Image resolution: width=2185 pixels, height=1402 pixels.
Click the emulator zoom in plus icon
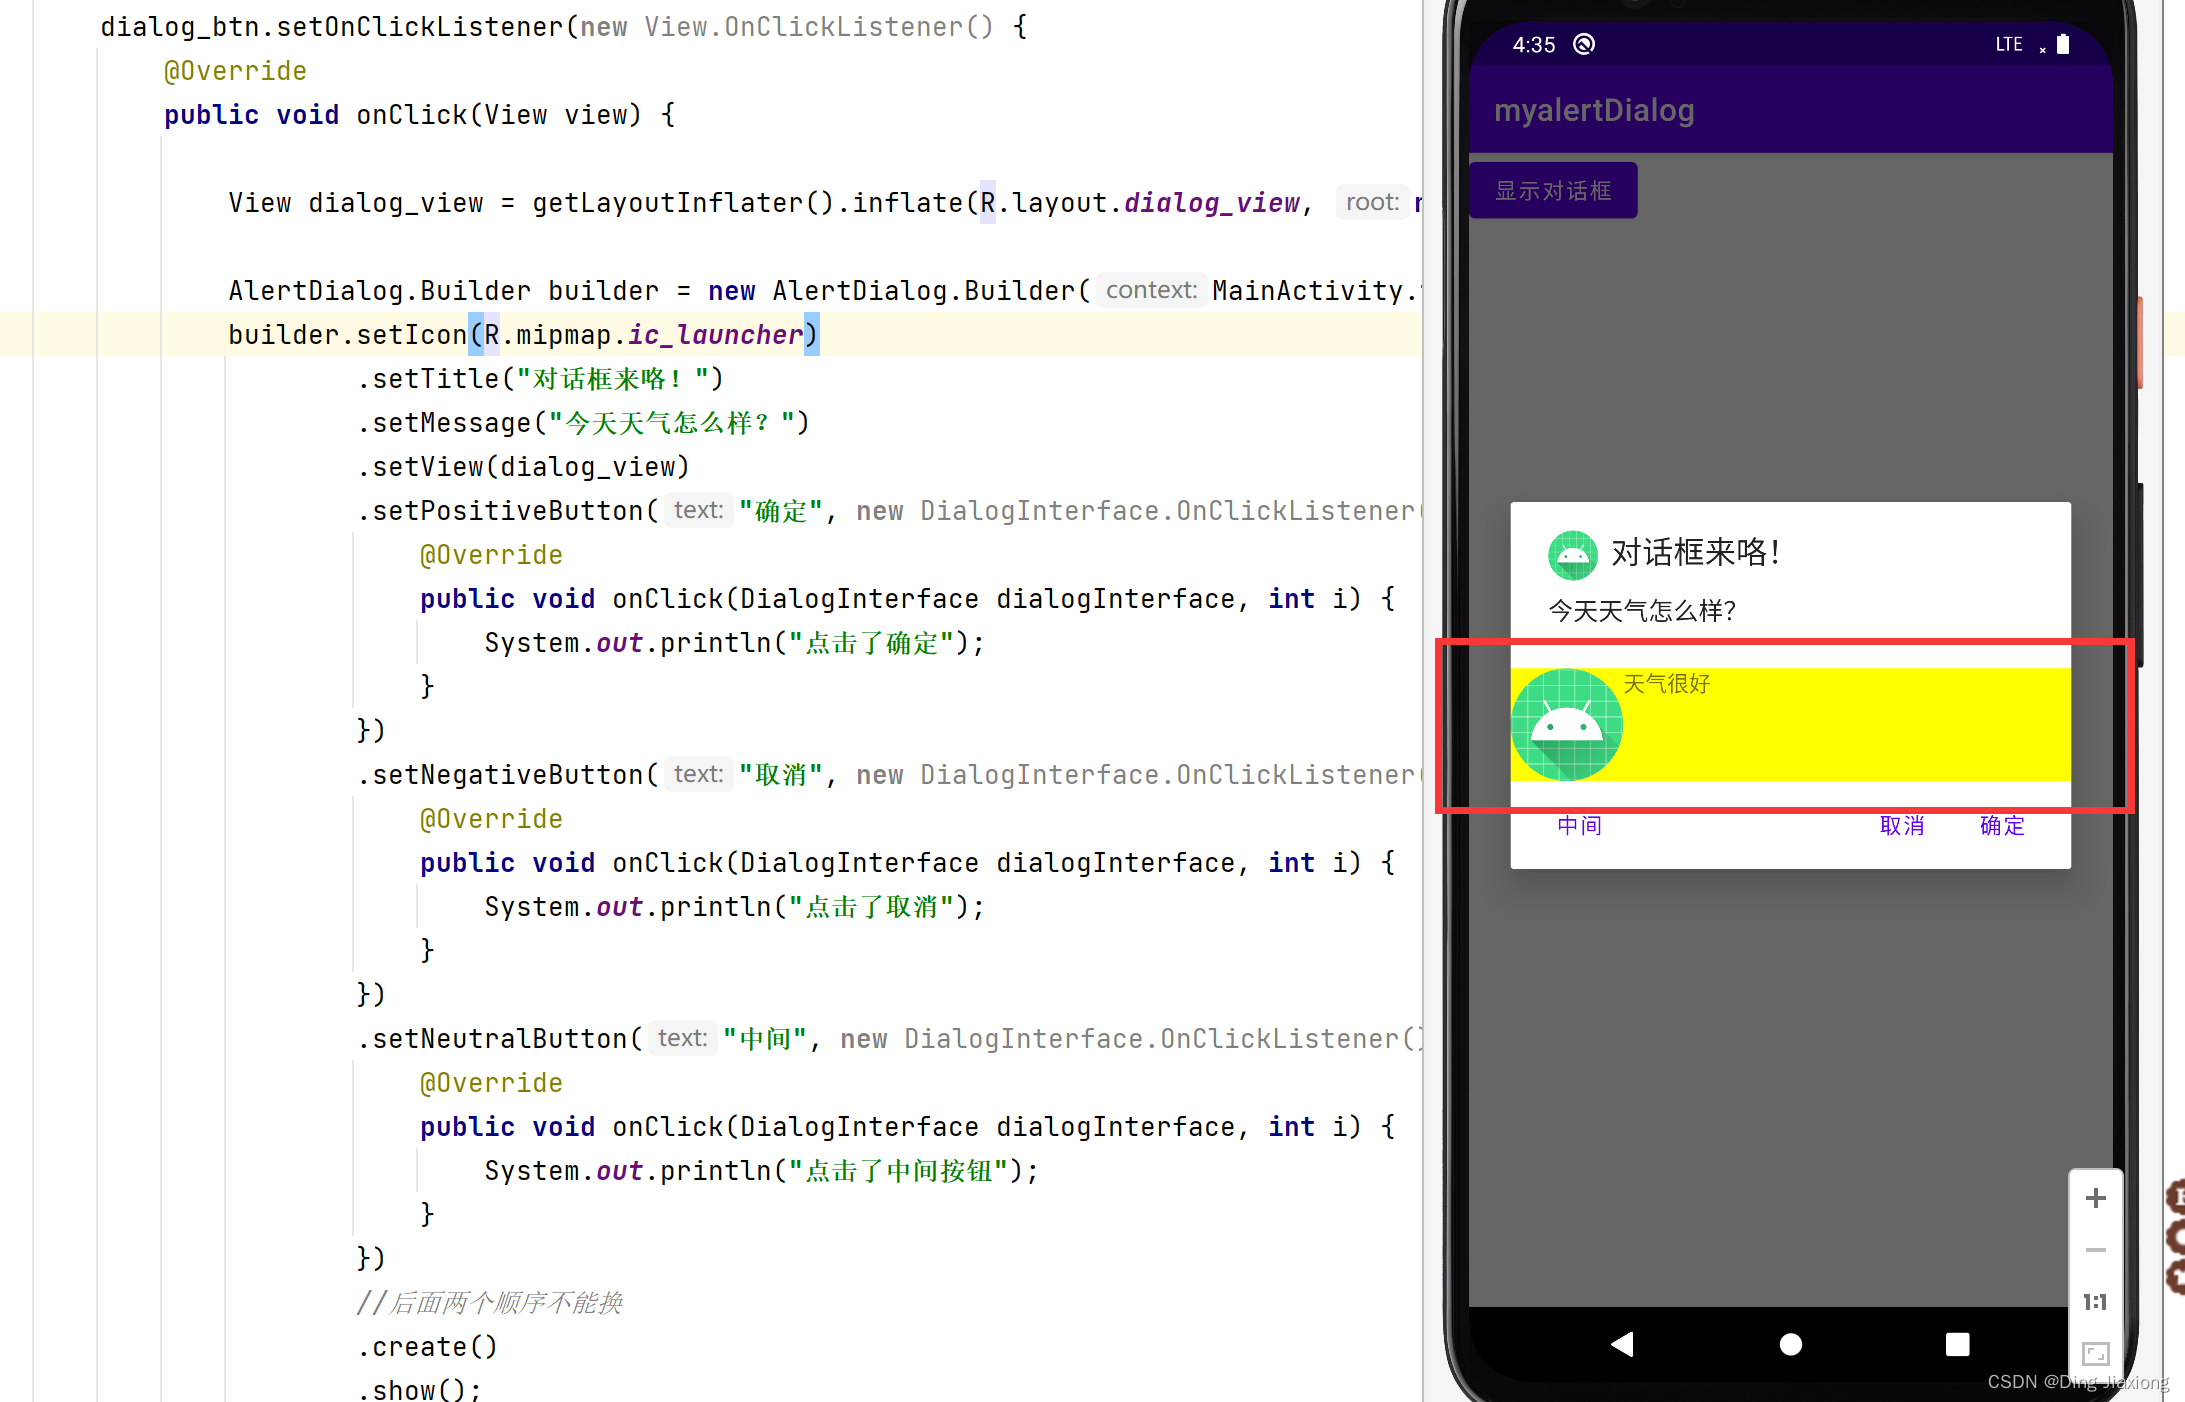pos(2096,1198)
